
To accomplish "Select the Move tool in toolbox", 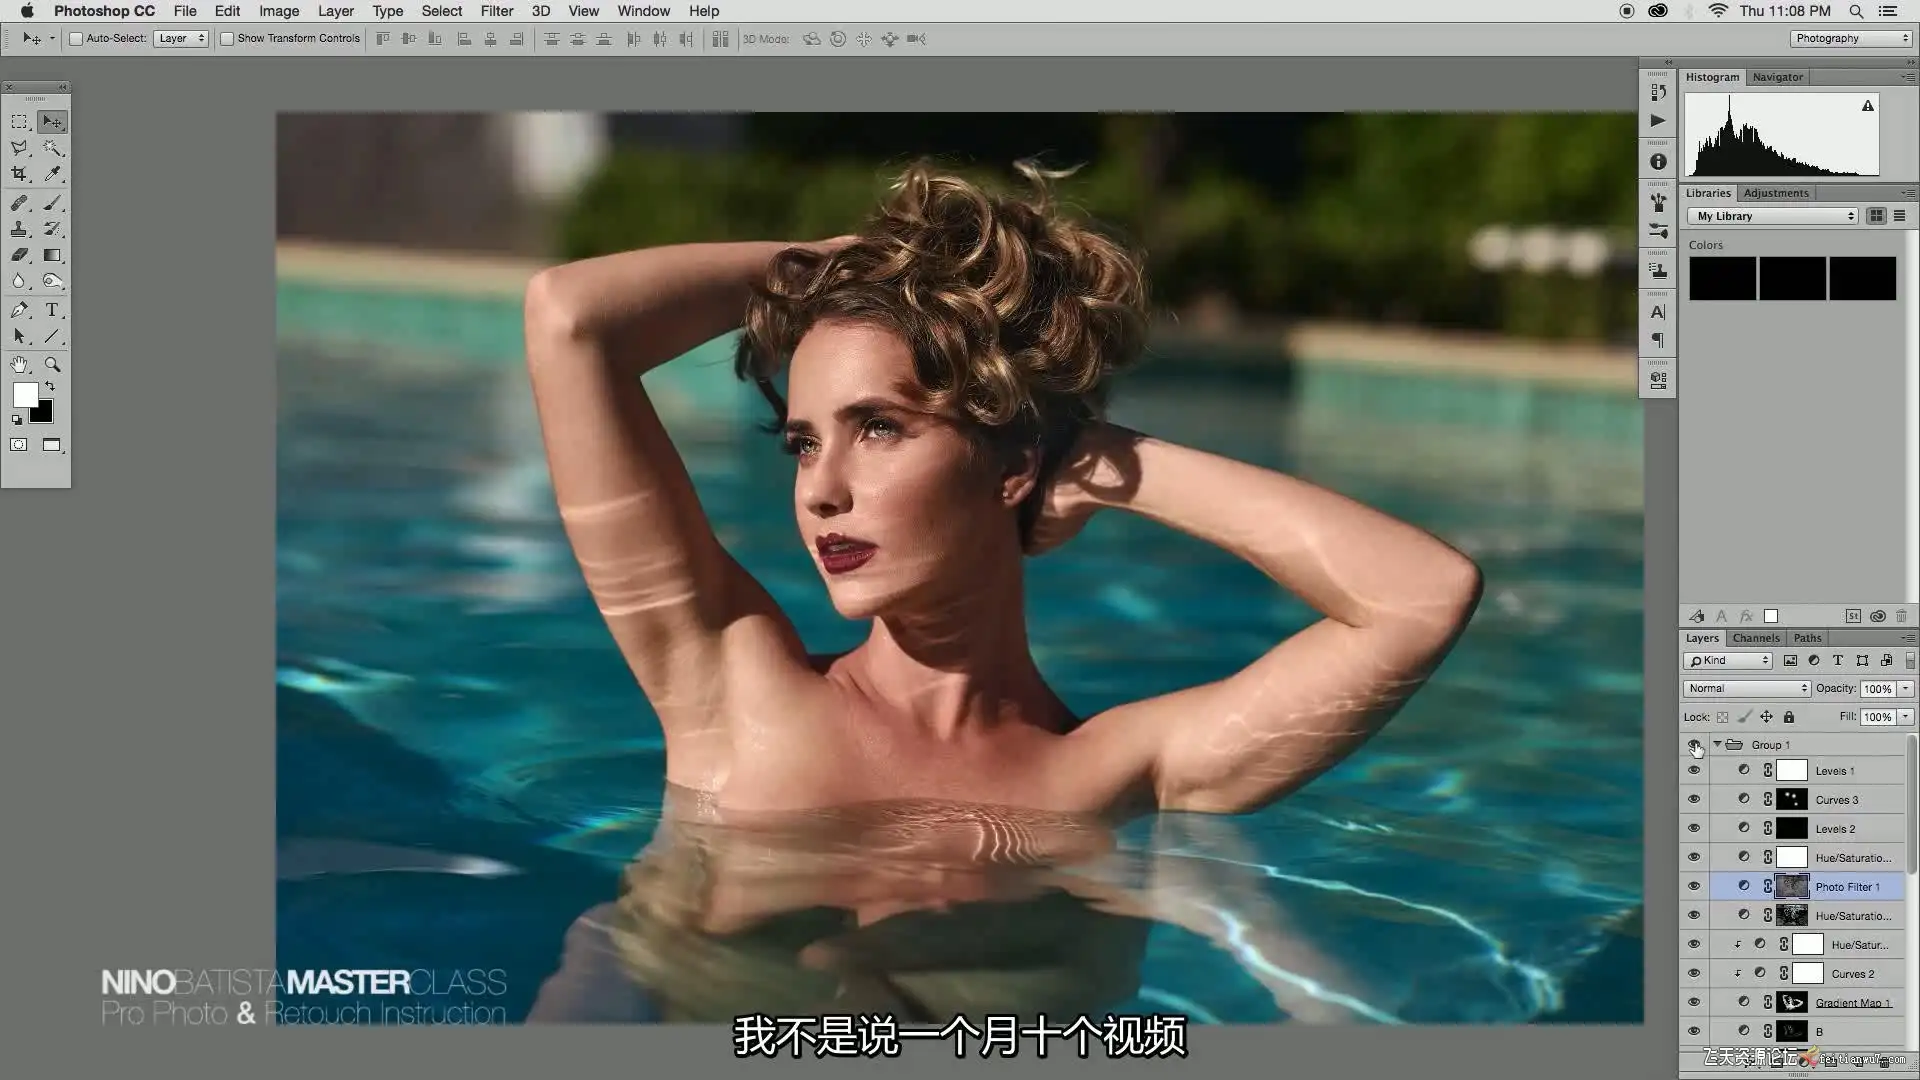I will (x=52, y=122).
